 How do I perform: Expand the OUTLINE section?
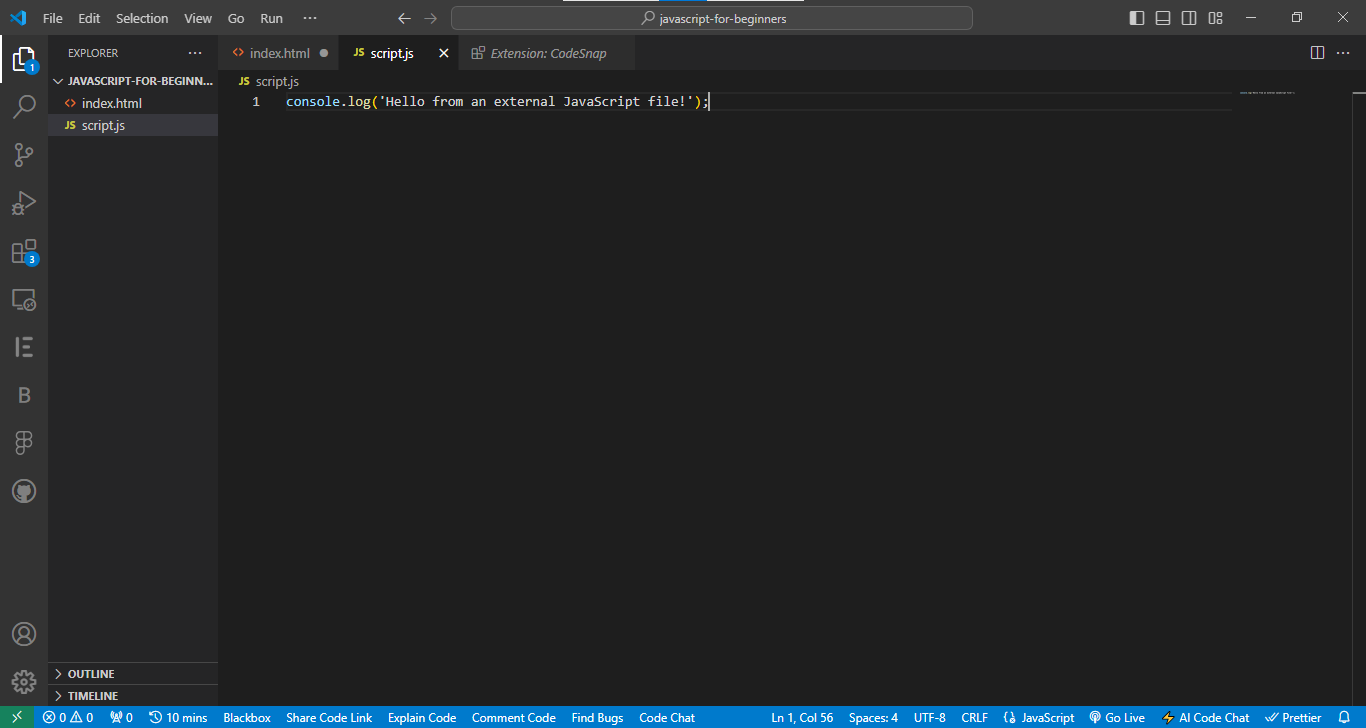(x=133, y=674)
